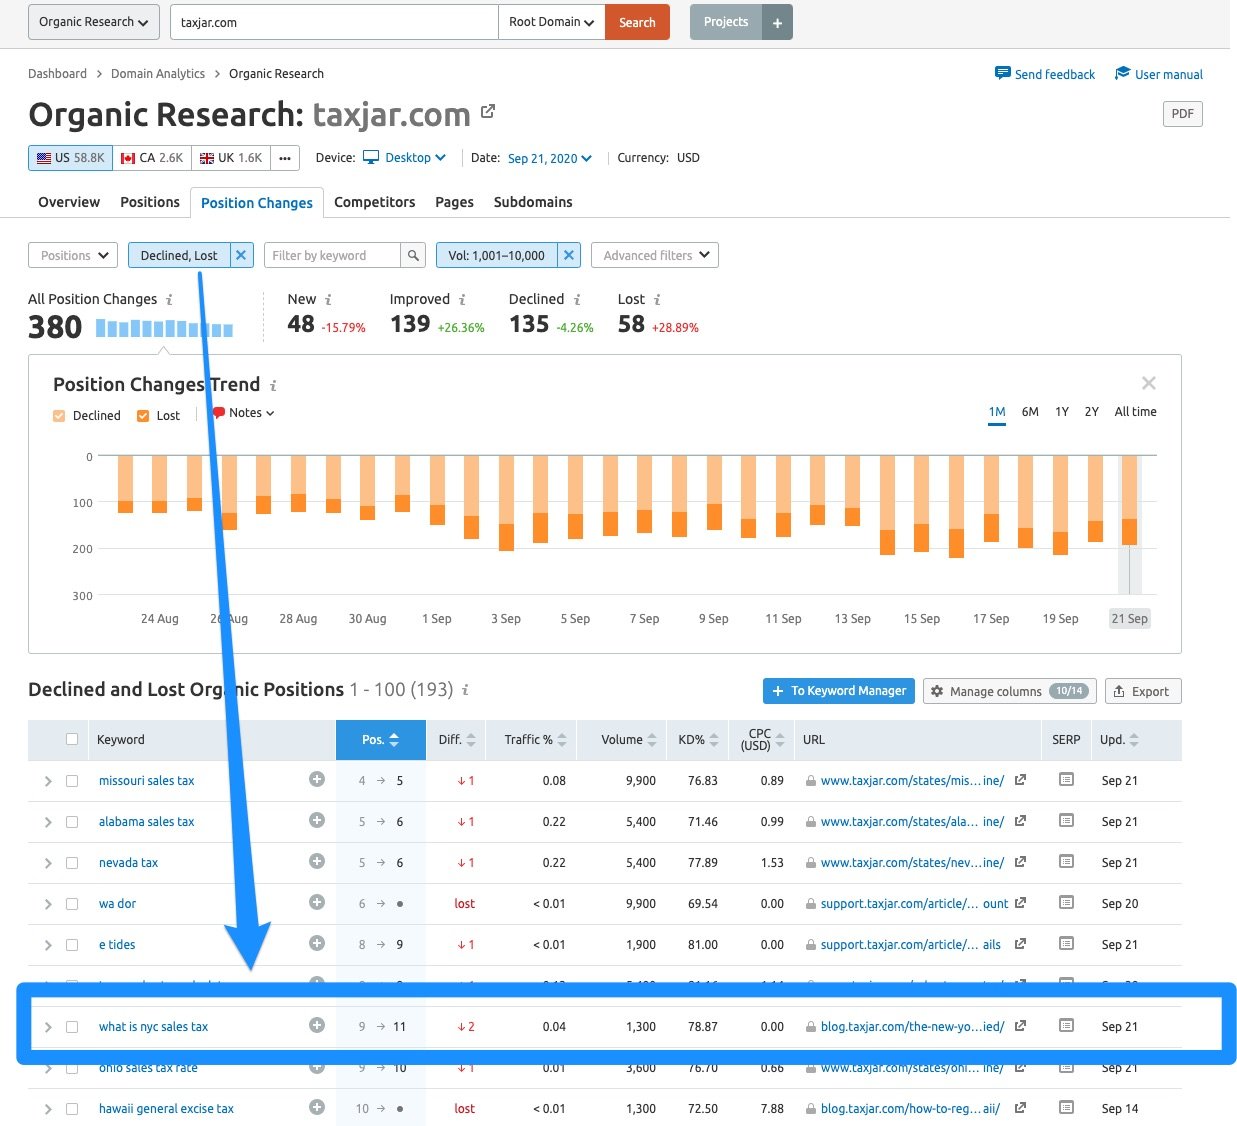1237x1126 pixels.
Task: Open the Advanced filters dropdown
Action: pyautogui.click(x=654, y=255)
